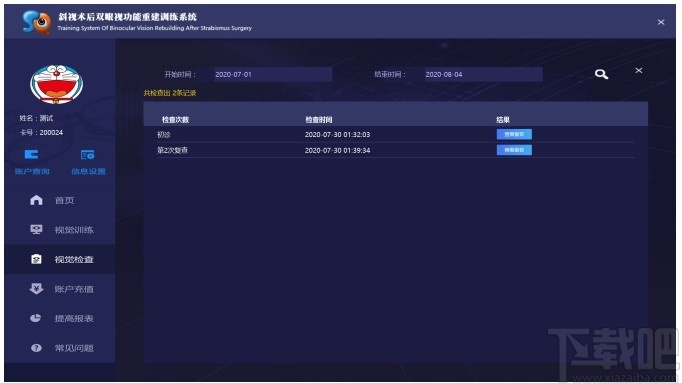The height and width of the screenshot is (383, 682).
Task: Click the 视觉训练 monitor icon
Action: click(x=37, y=230)
